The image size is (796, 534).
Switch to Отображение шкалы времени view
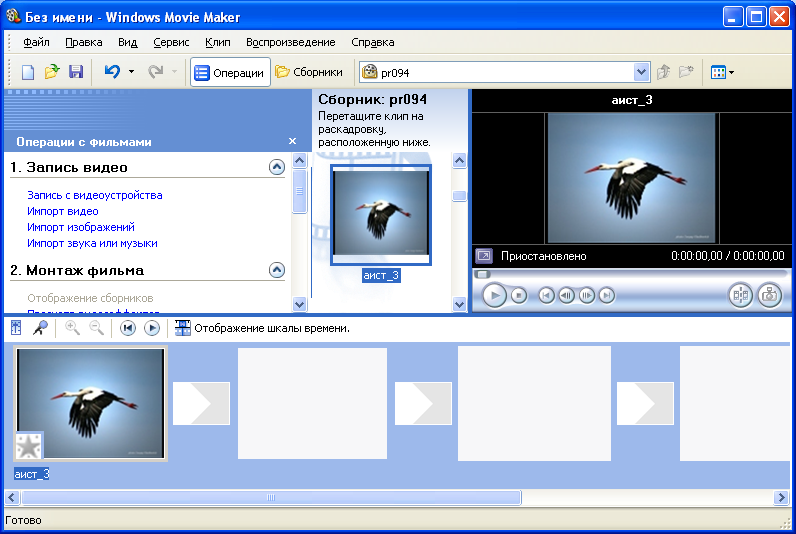click(262, 328)
